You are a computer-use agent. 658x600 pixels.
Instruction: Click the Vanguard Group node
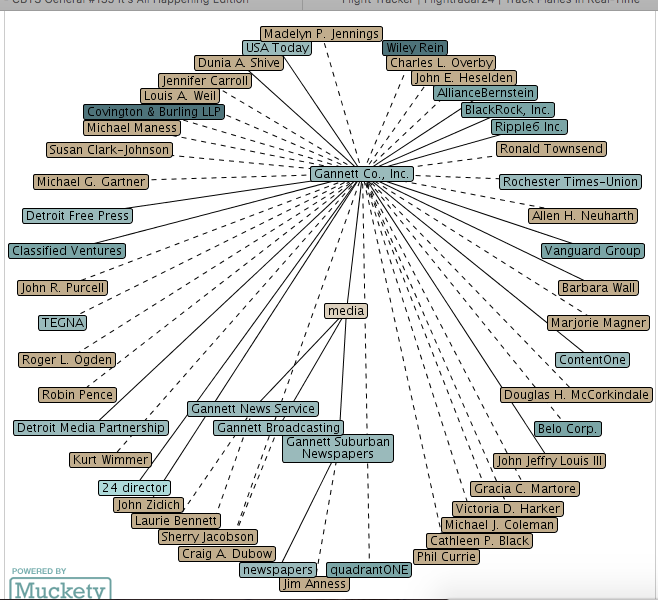point(593,251)
